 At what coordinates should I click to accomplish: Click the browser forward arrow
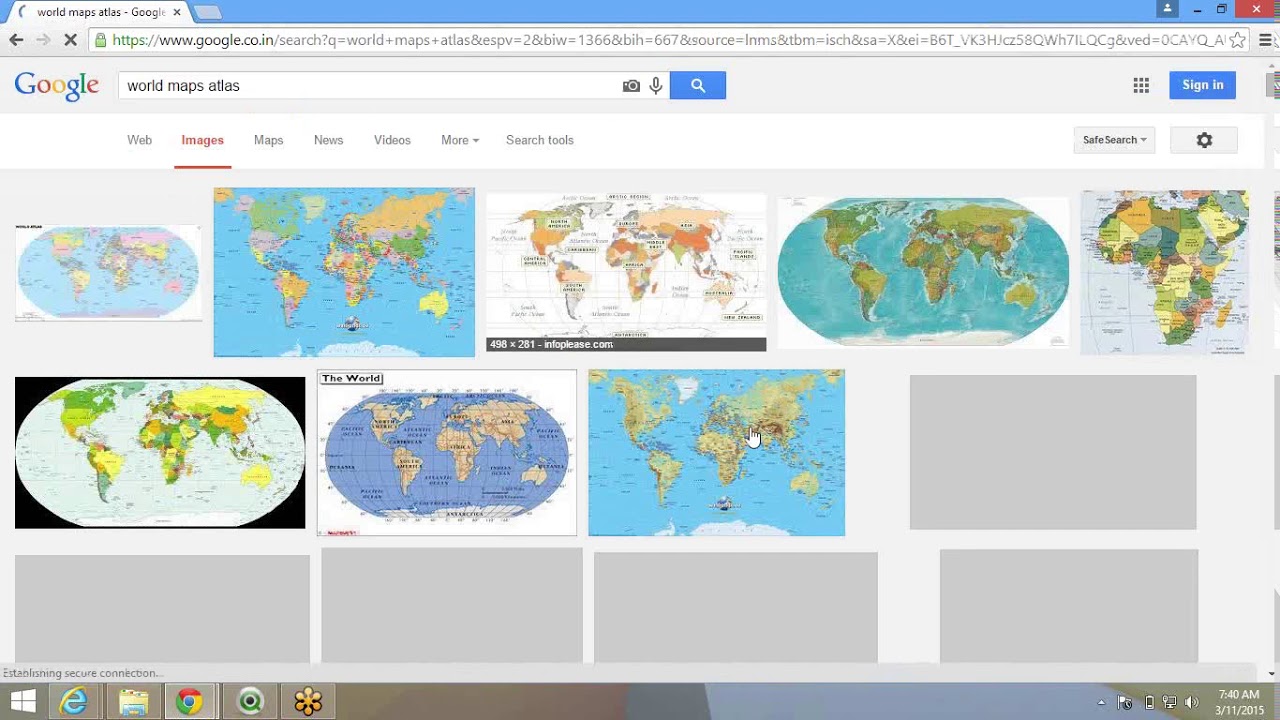pyautogui.click(x=43, y=40)
